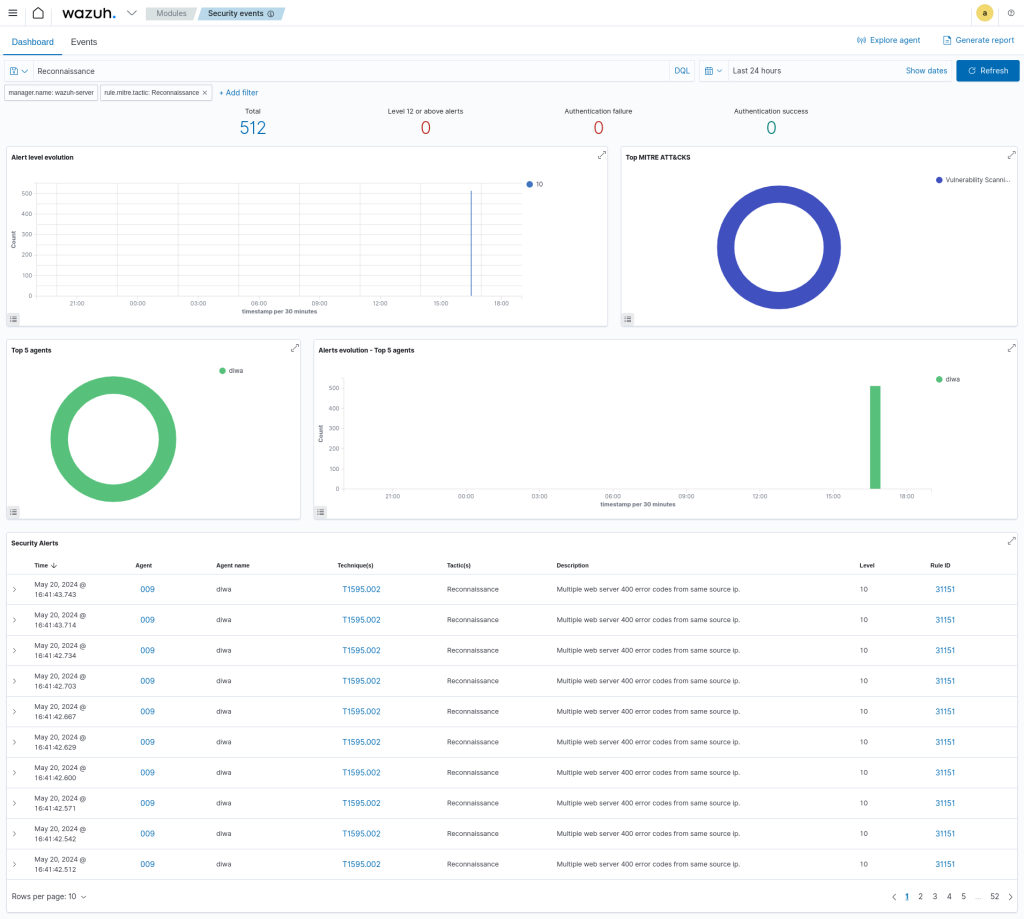Click the Refresh button
1024x919 pixels.
(987, 71)
